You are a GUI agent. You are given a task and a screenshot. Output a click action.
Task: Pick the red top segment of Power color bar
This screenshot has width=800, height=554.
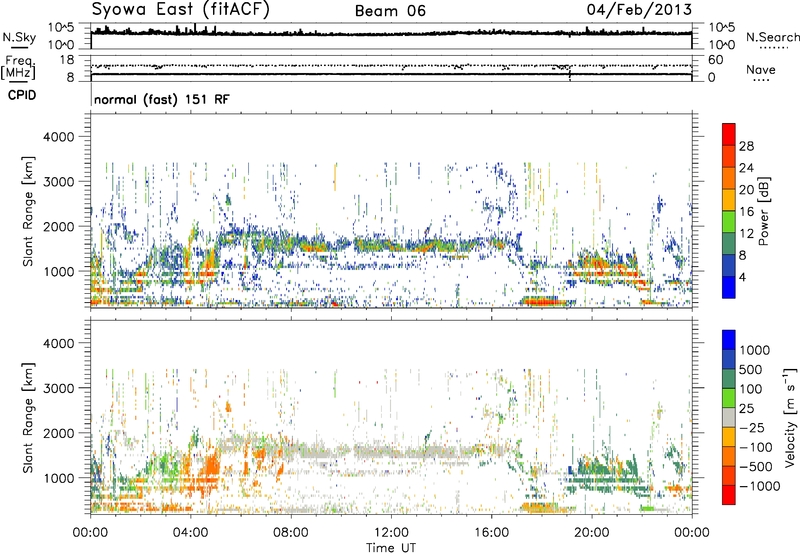[729, 135]
